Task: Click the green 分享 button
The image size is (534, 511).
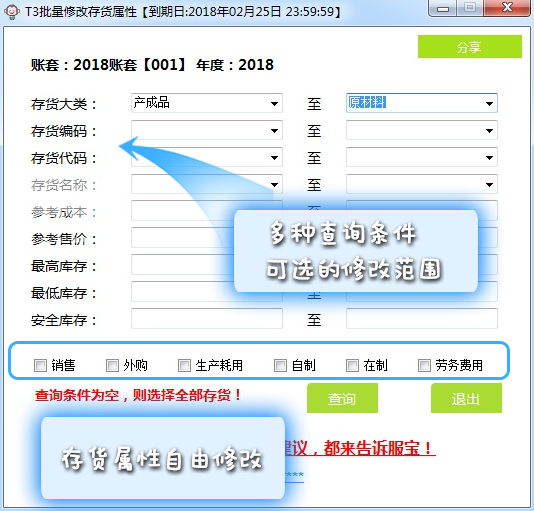Action: click(x=470, y=47)
